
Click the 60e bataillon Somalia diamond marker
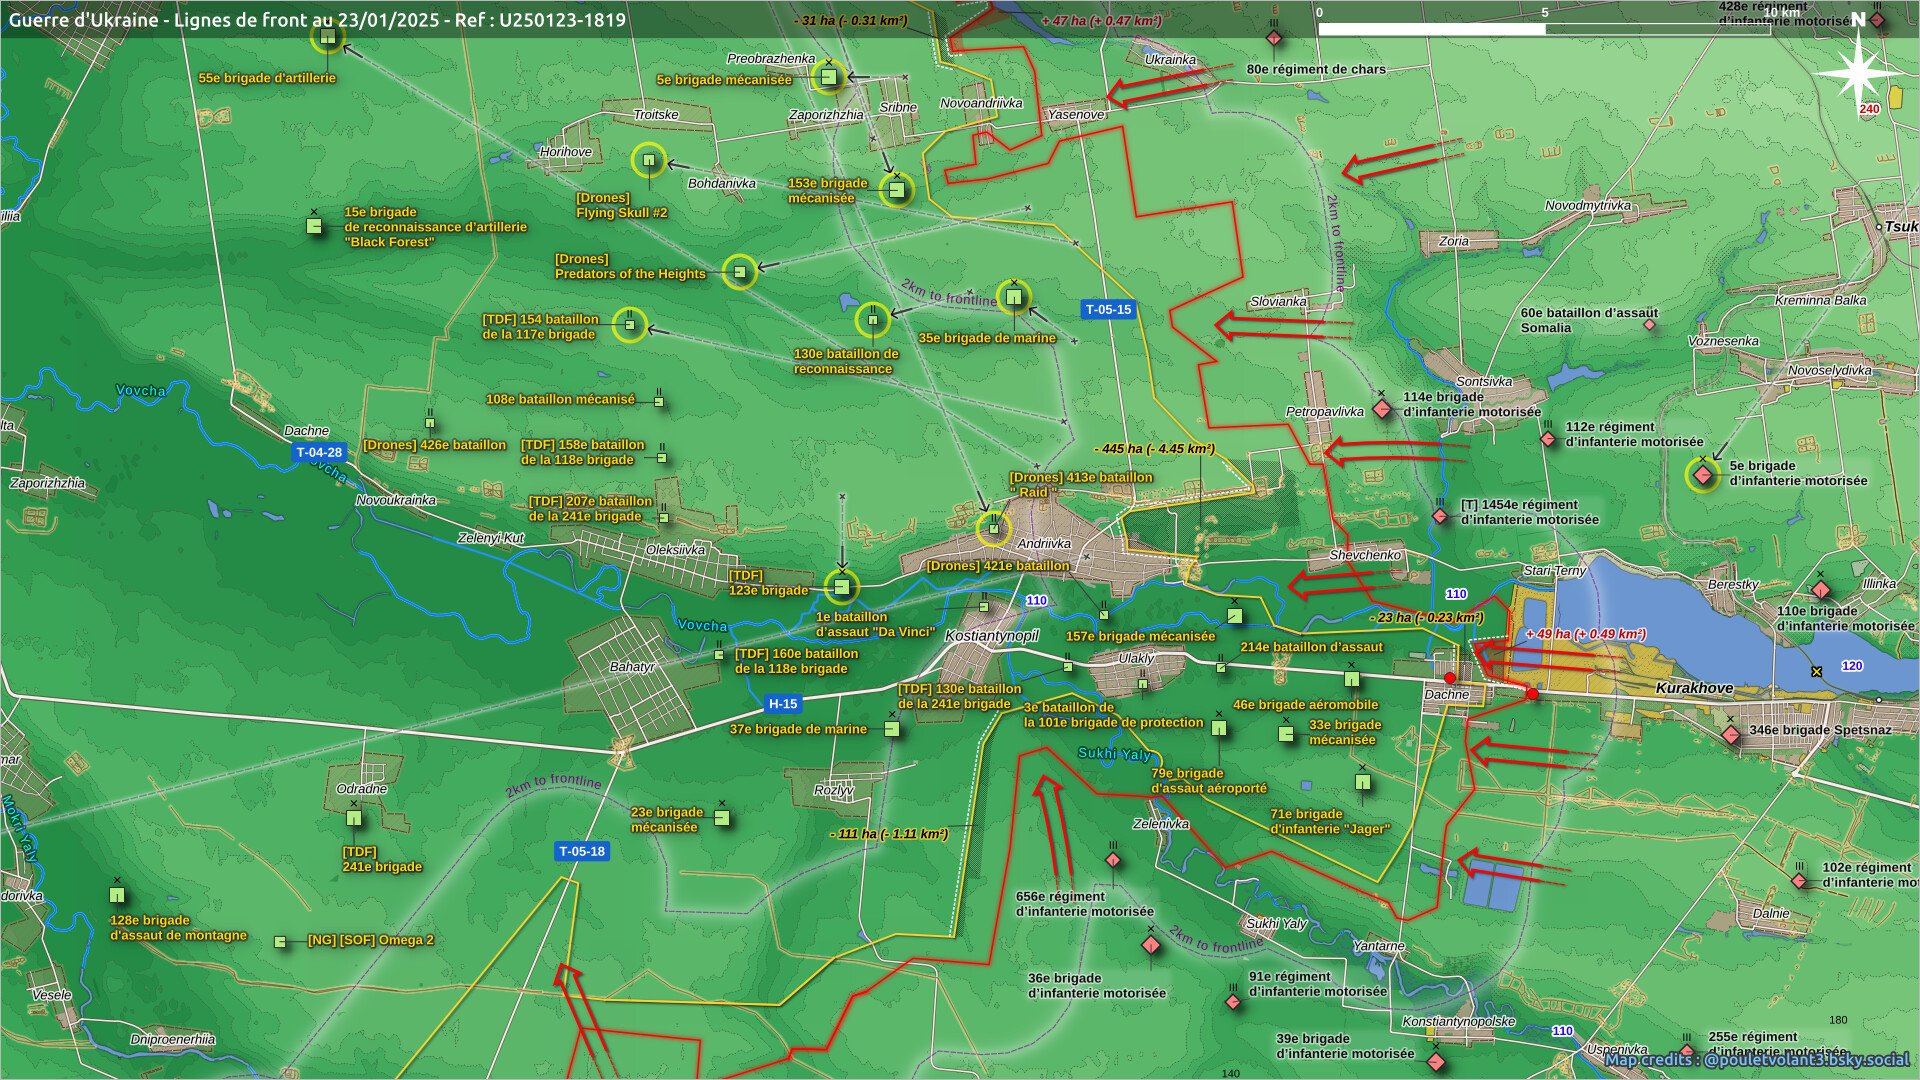tap(1649, 324)
